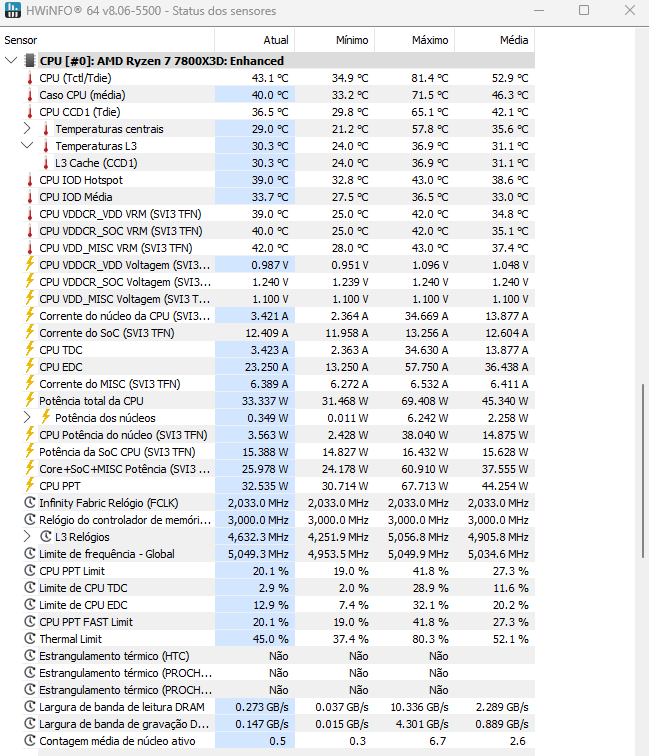
Task: Click the Atual column header
Action: pos(255,40)
